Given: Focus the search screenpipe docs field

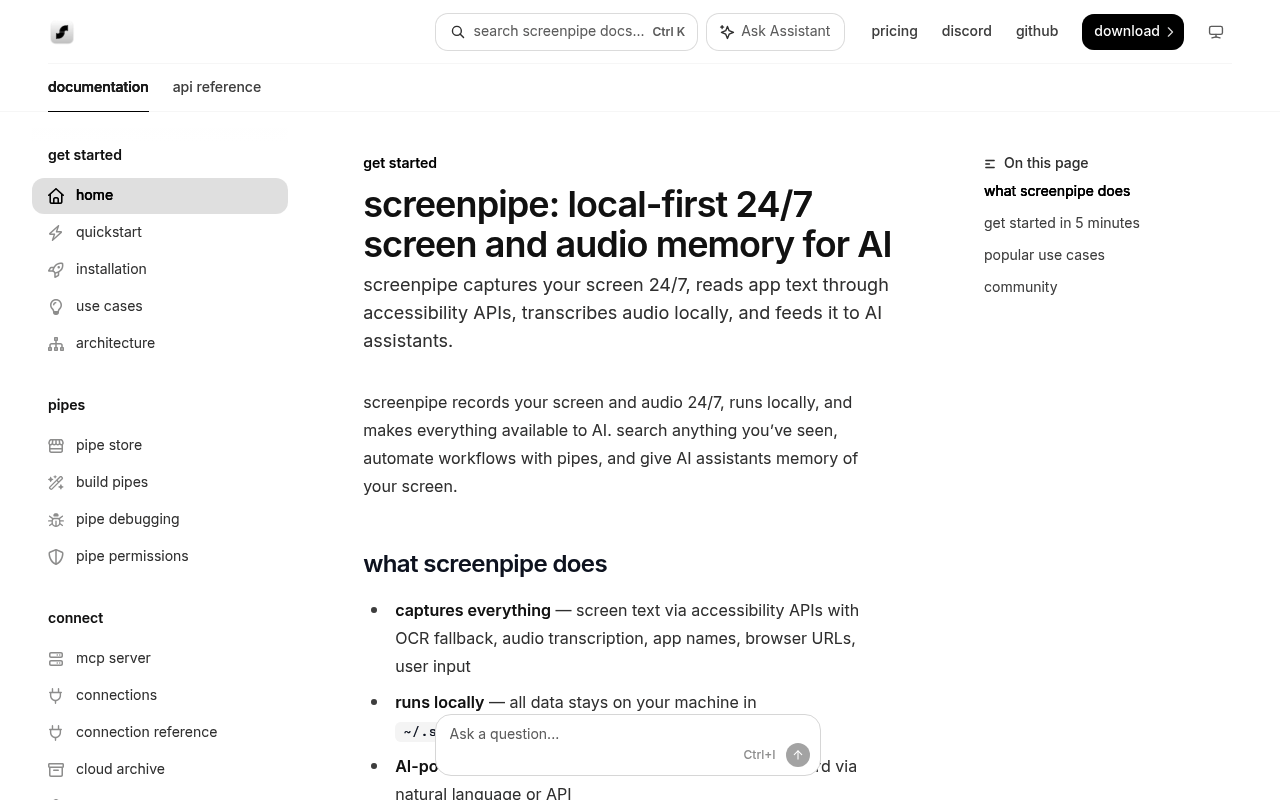Looking at the screenshot, I should click(x=566, y=32).
